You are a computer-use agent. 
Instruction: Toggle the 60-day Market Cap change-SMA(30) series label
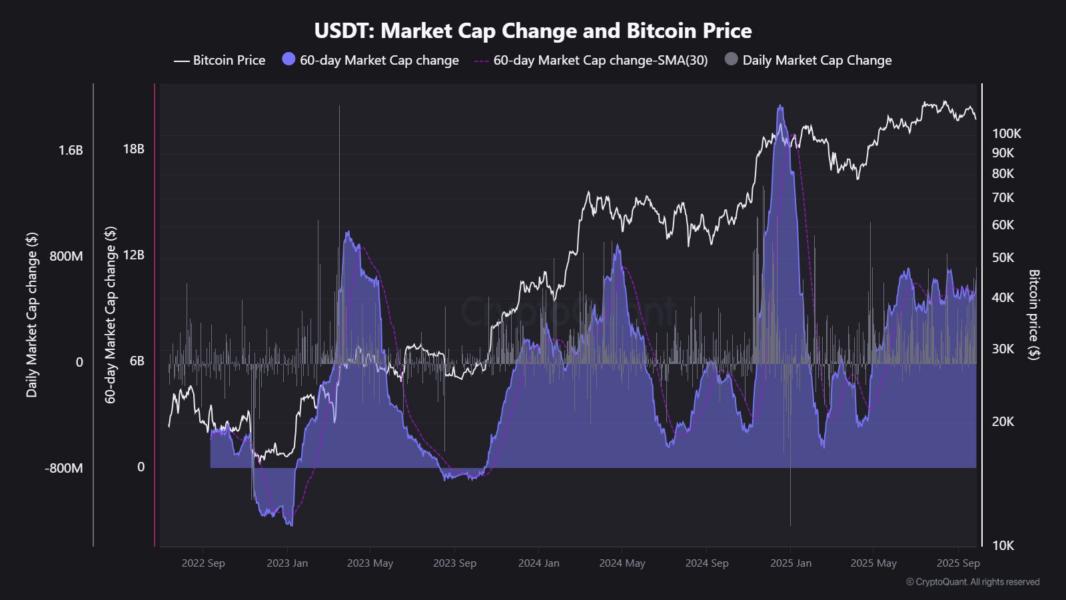click(601, 60)
